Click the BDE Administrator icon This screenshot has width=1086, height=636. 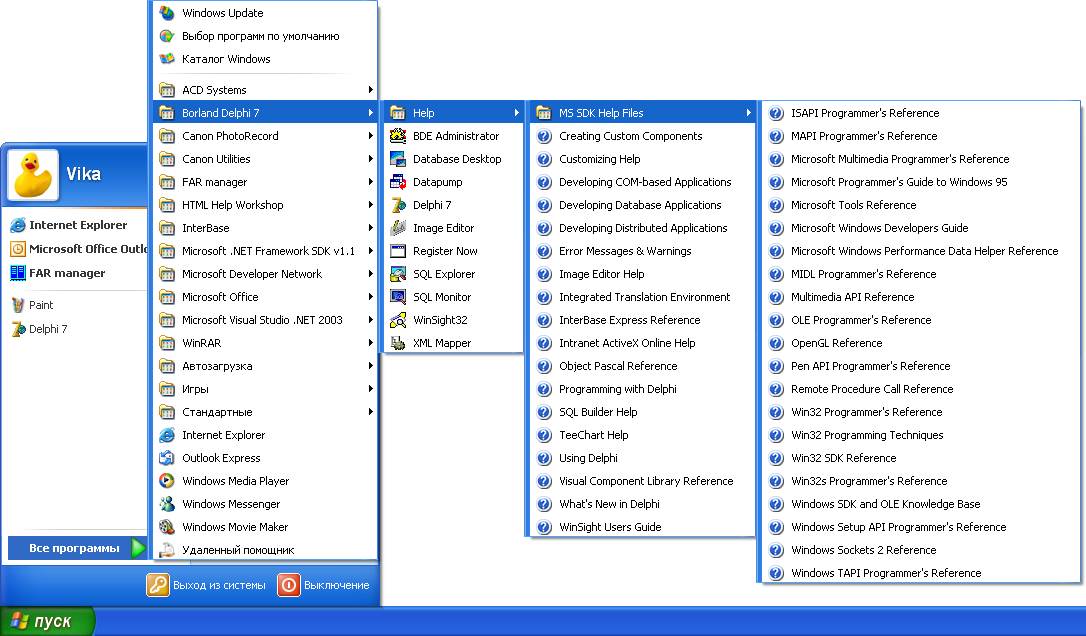coord(398,136)
